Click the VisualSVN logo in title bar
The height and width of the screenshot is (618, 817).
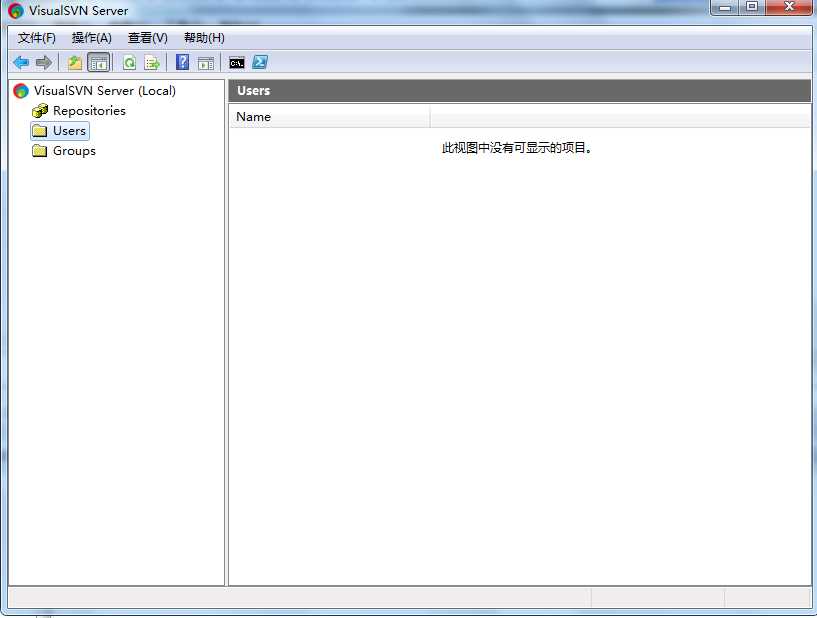[x=16, y=10]
